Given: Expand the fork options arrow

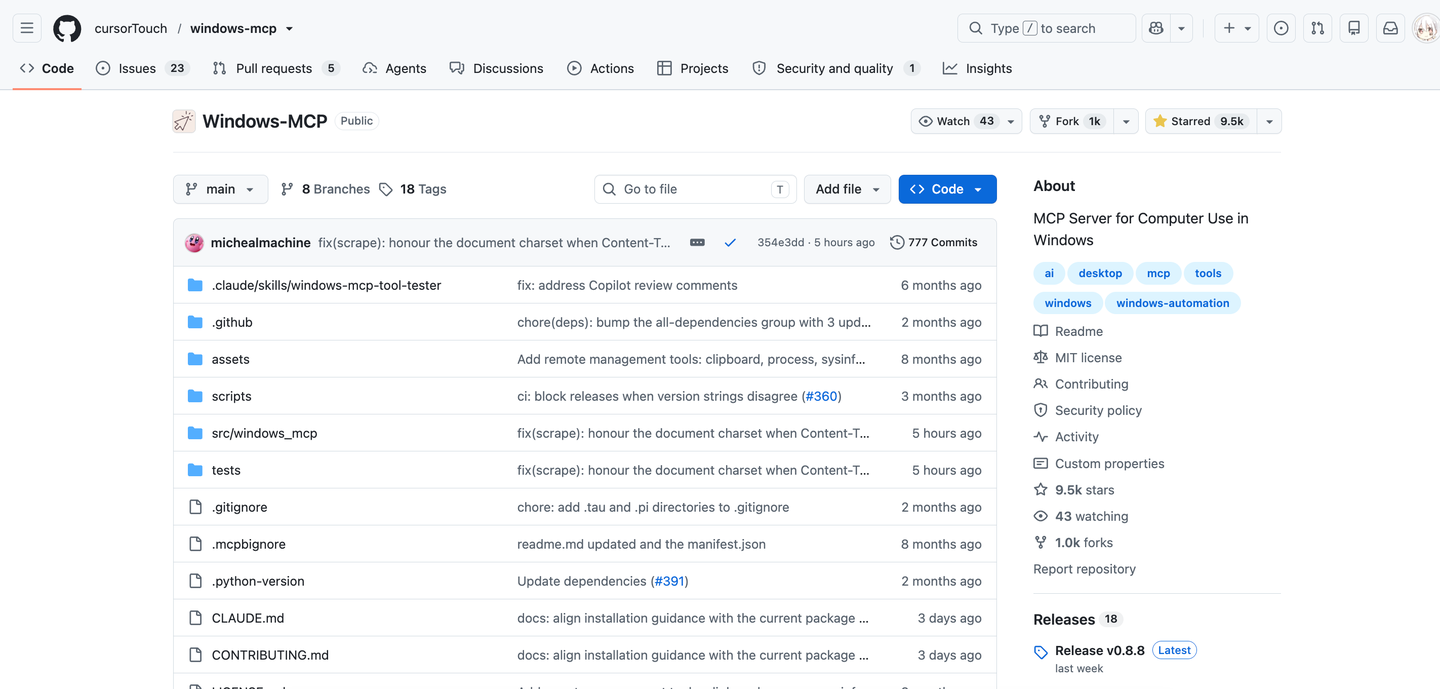Looking at the screenshot, I should point(1126,121).
